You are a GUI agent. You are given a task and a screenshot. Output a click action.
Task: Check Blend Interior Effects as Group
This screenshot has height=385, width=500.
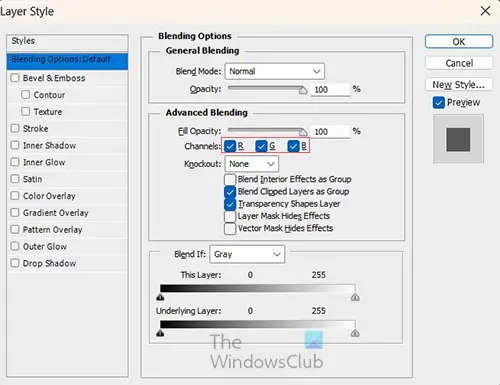[x=230, y=179]
